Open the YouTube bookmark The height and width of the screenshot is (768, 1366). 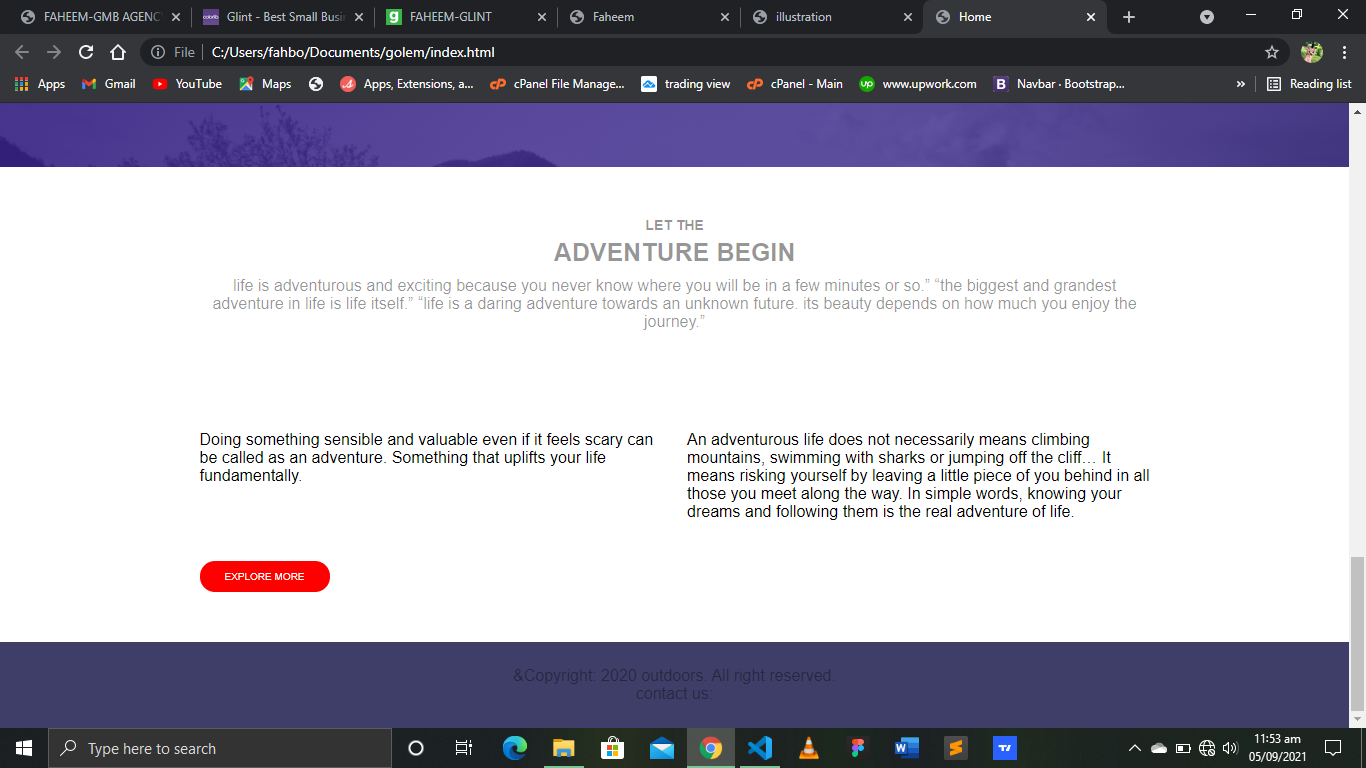click(x=187, y=84)
